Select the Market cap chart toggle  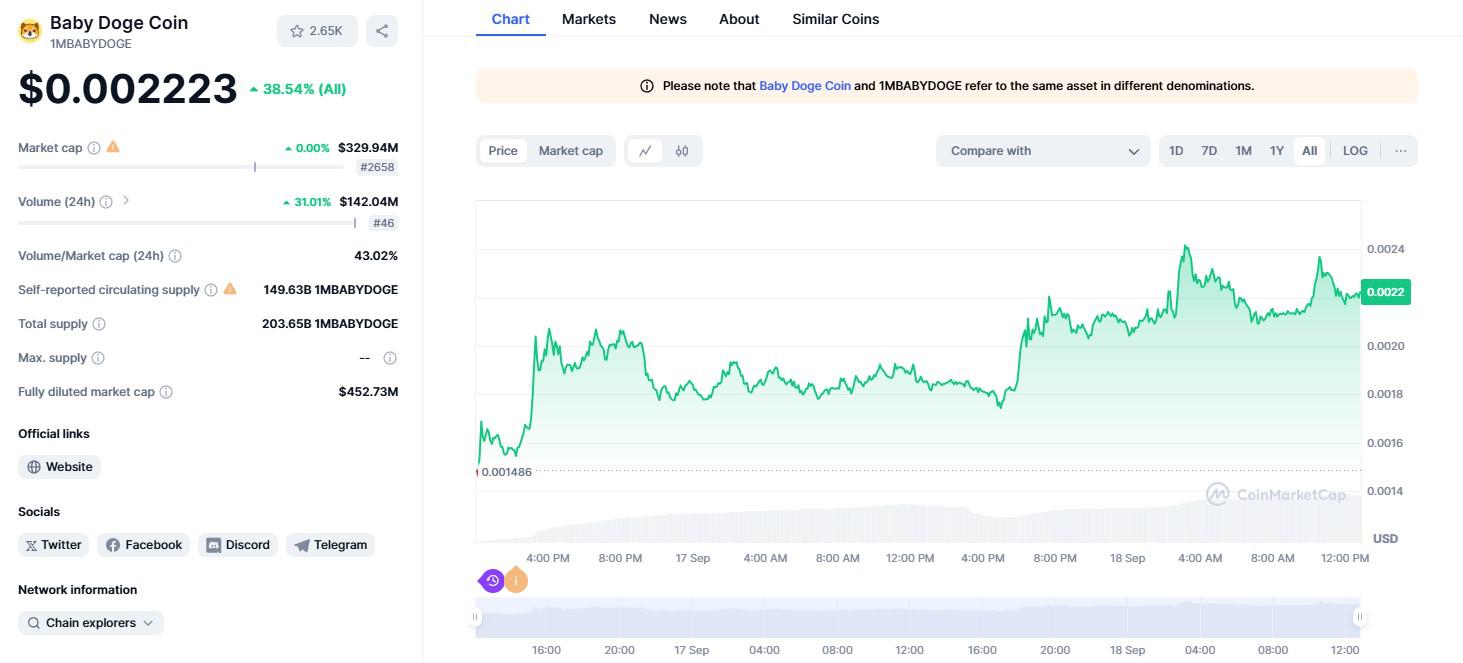pos(571,151)
